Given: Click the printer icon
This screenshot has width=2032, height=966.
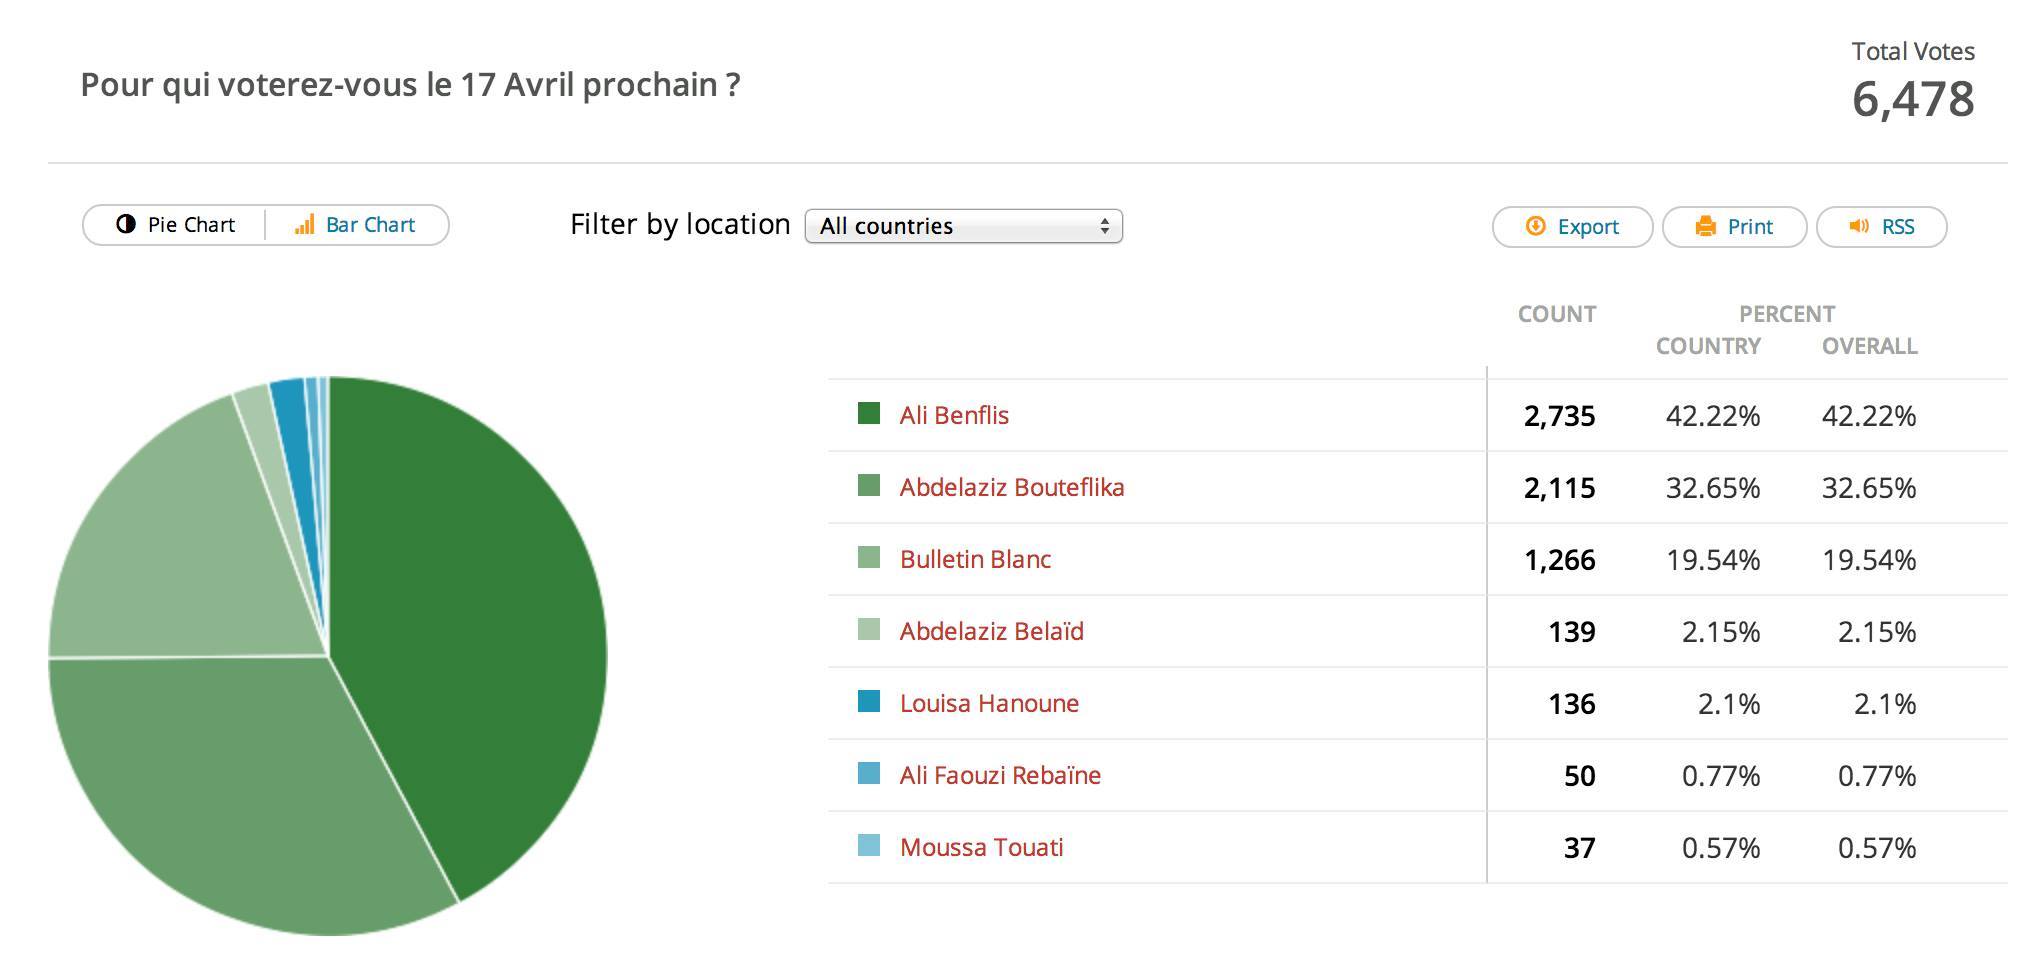Looking at the screenshot, I should tap(1705, 227).
